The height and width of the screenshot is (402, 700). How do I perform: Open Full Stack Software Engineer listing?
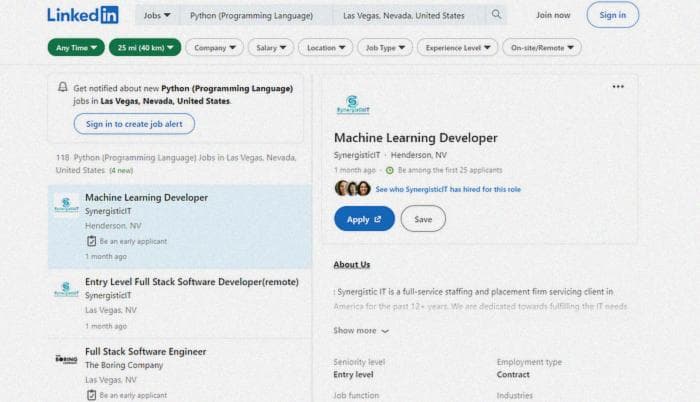(146, 351)
